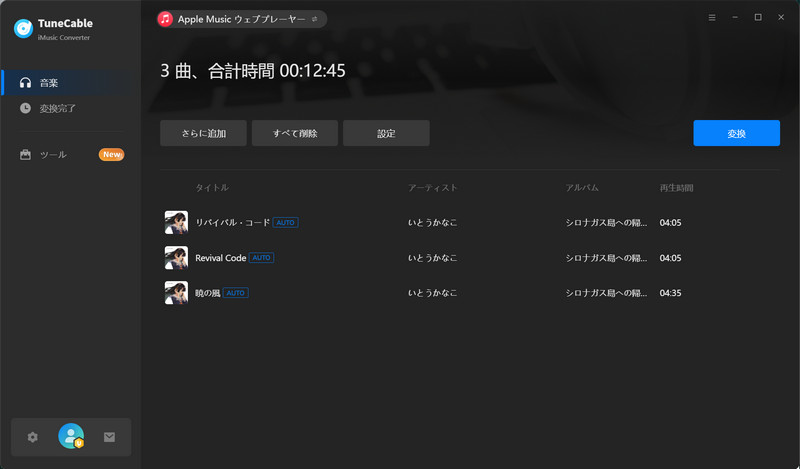Click the さらに追加 button
The height and width of the screenshot is (469, 800).
(x=204, y=133)
